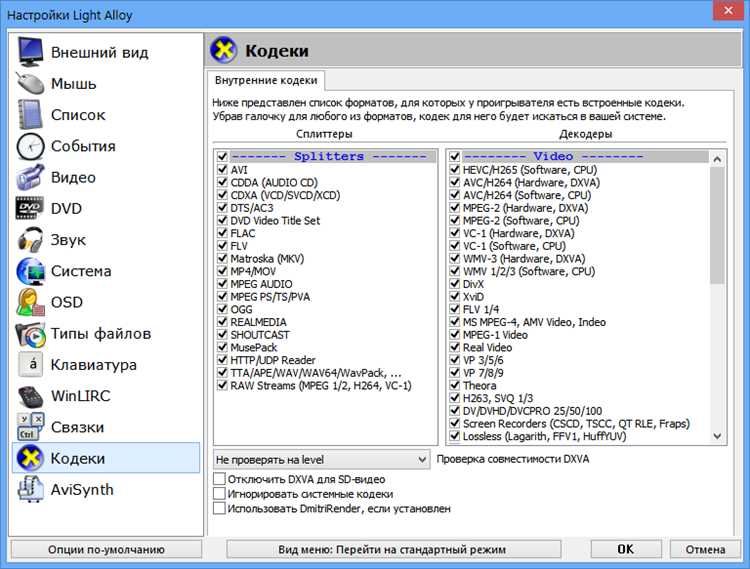Click the Кодеки header icon
The image size is (750, 569).
224,50
